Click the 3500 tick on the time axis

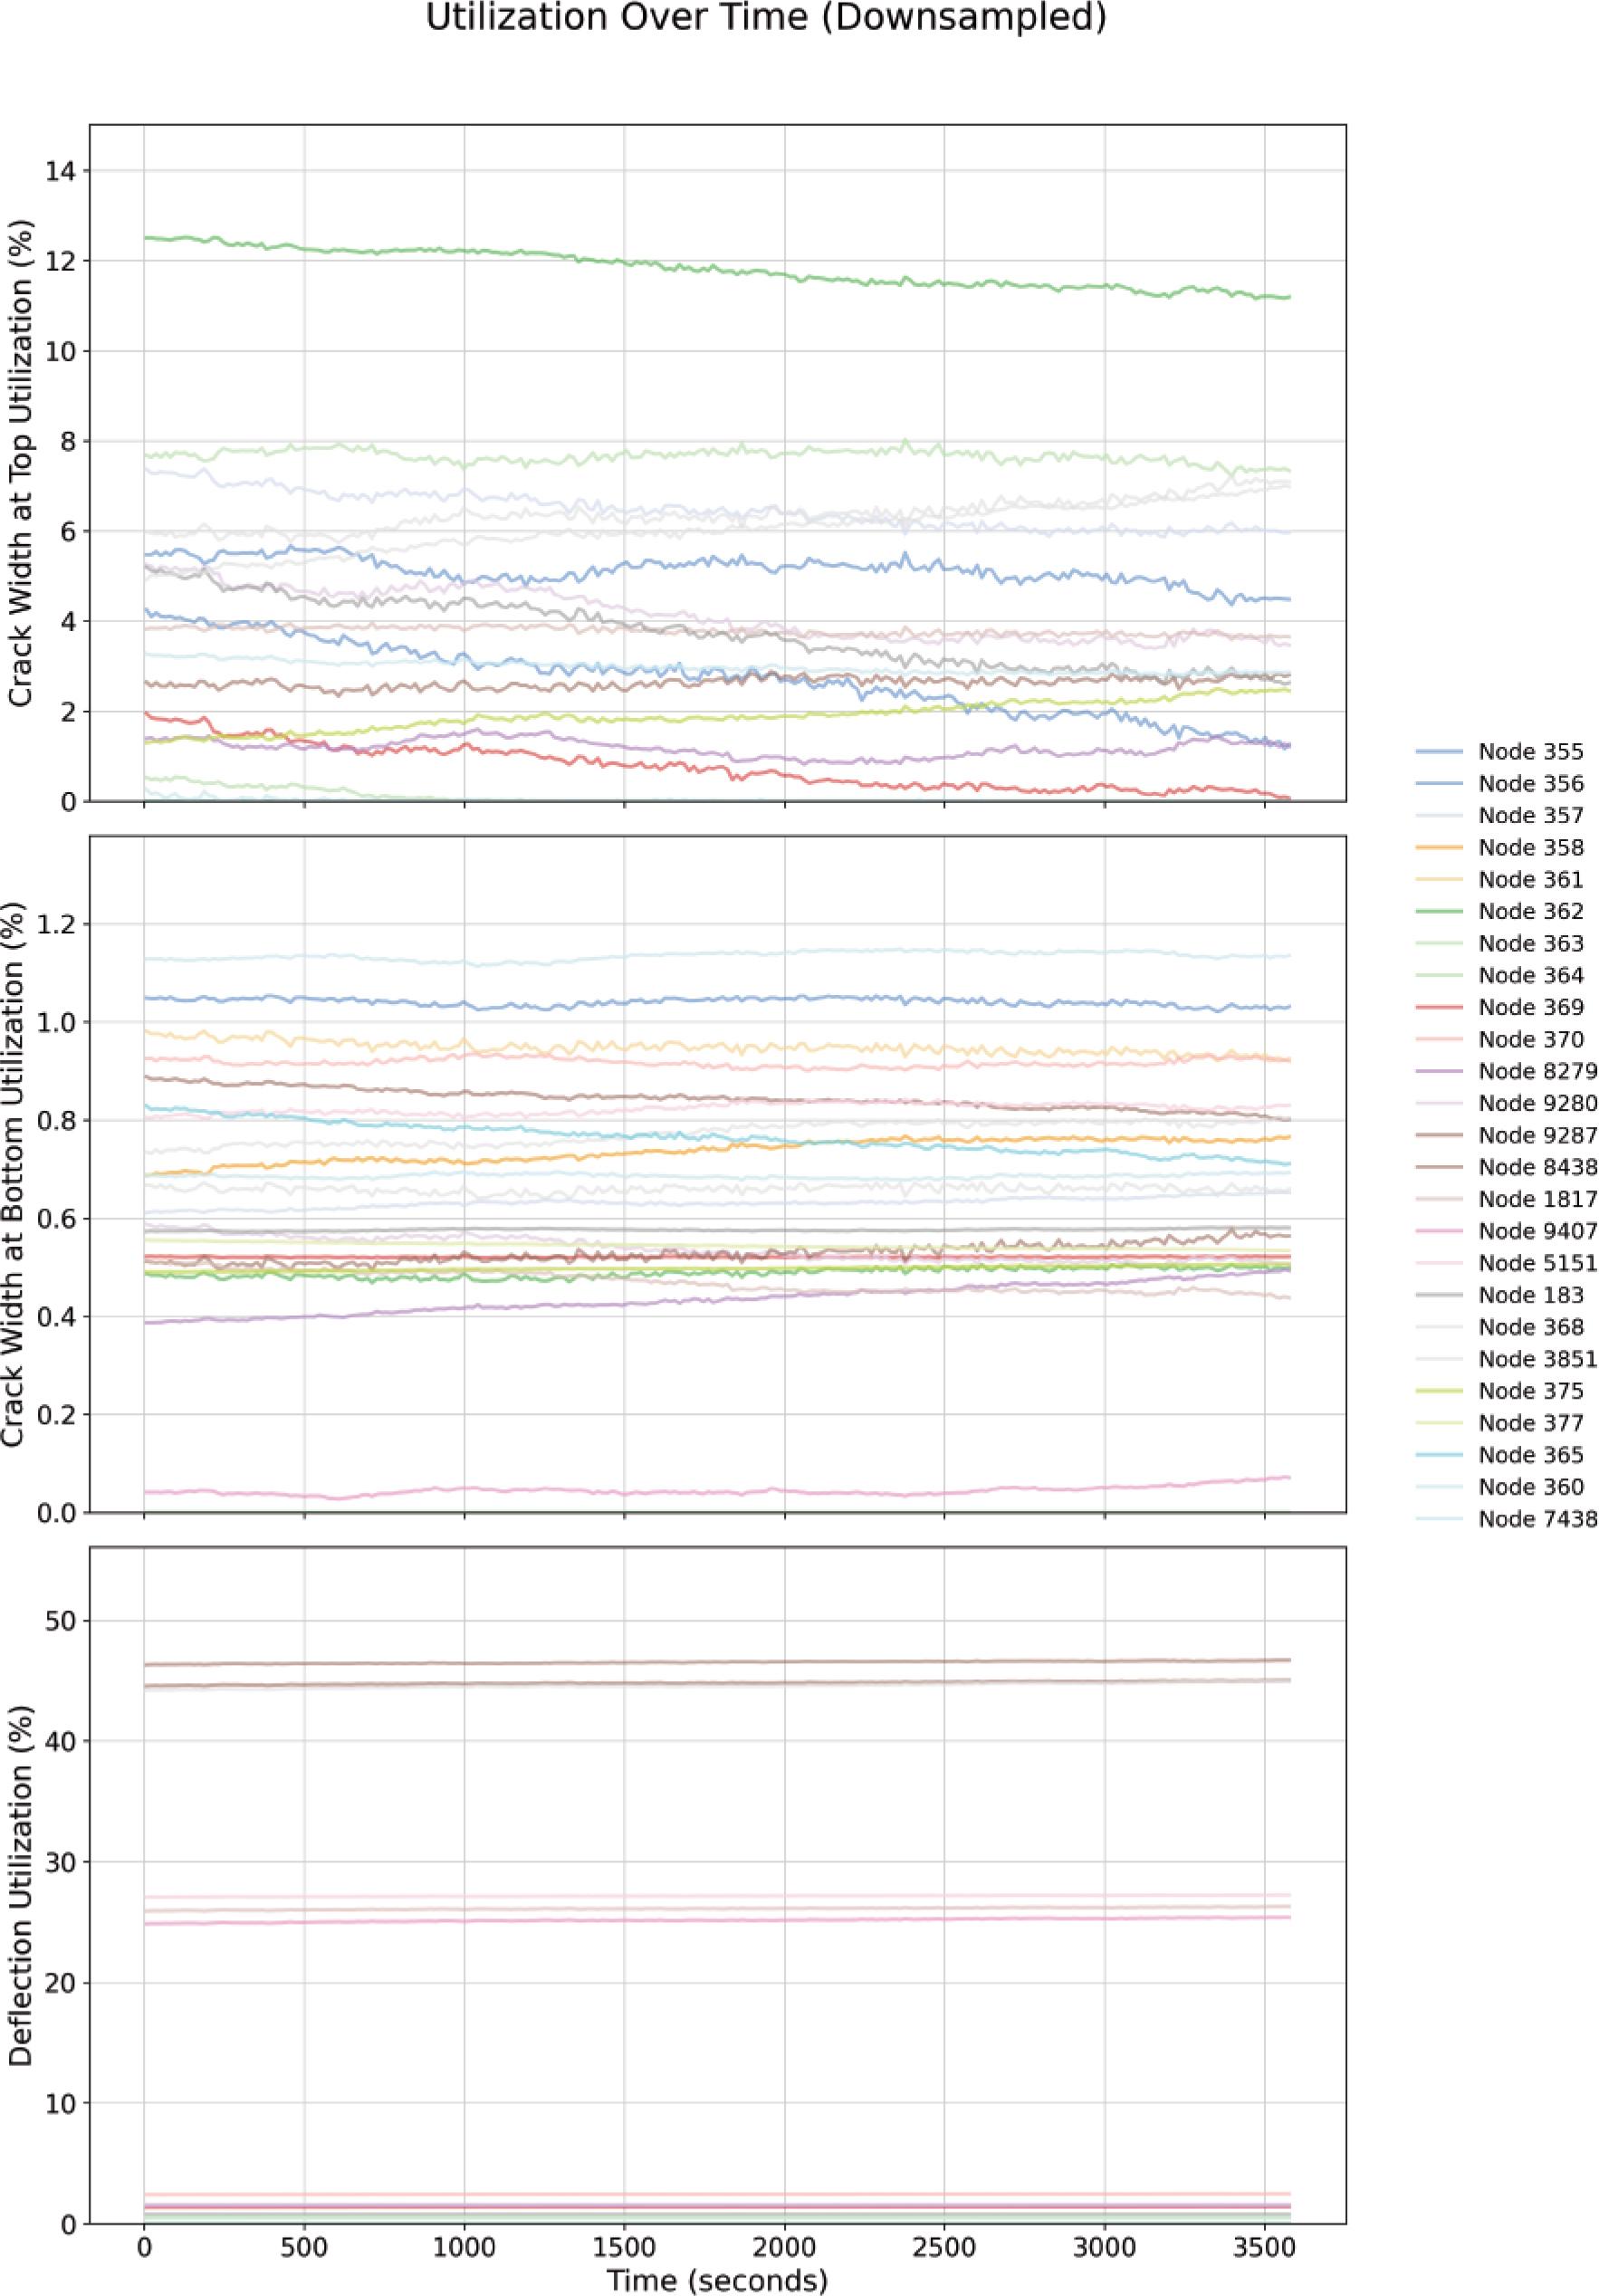1265,2249
